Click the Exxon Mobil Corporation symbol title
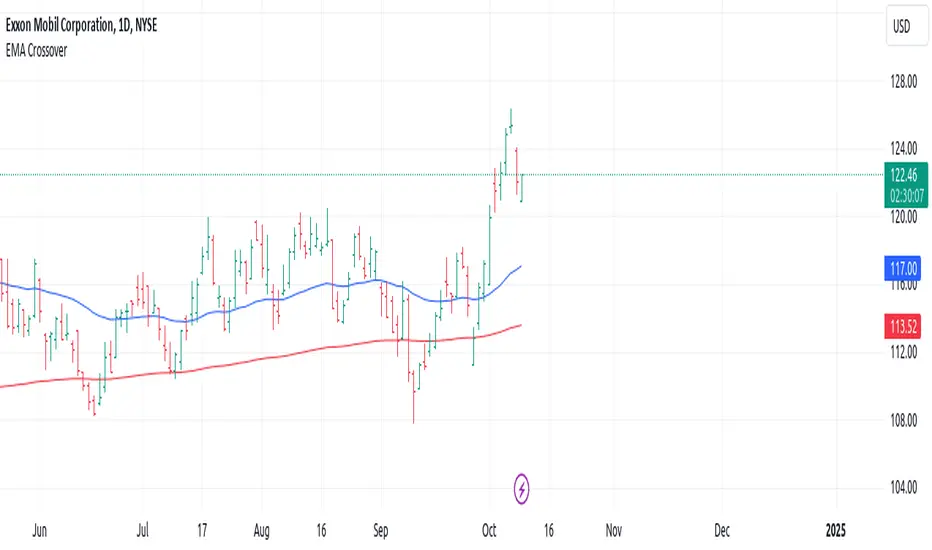The width and height of the screenshot is (932, 550). 81,25
